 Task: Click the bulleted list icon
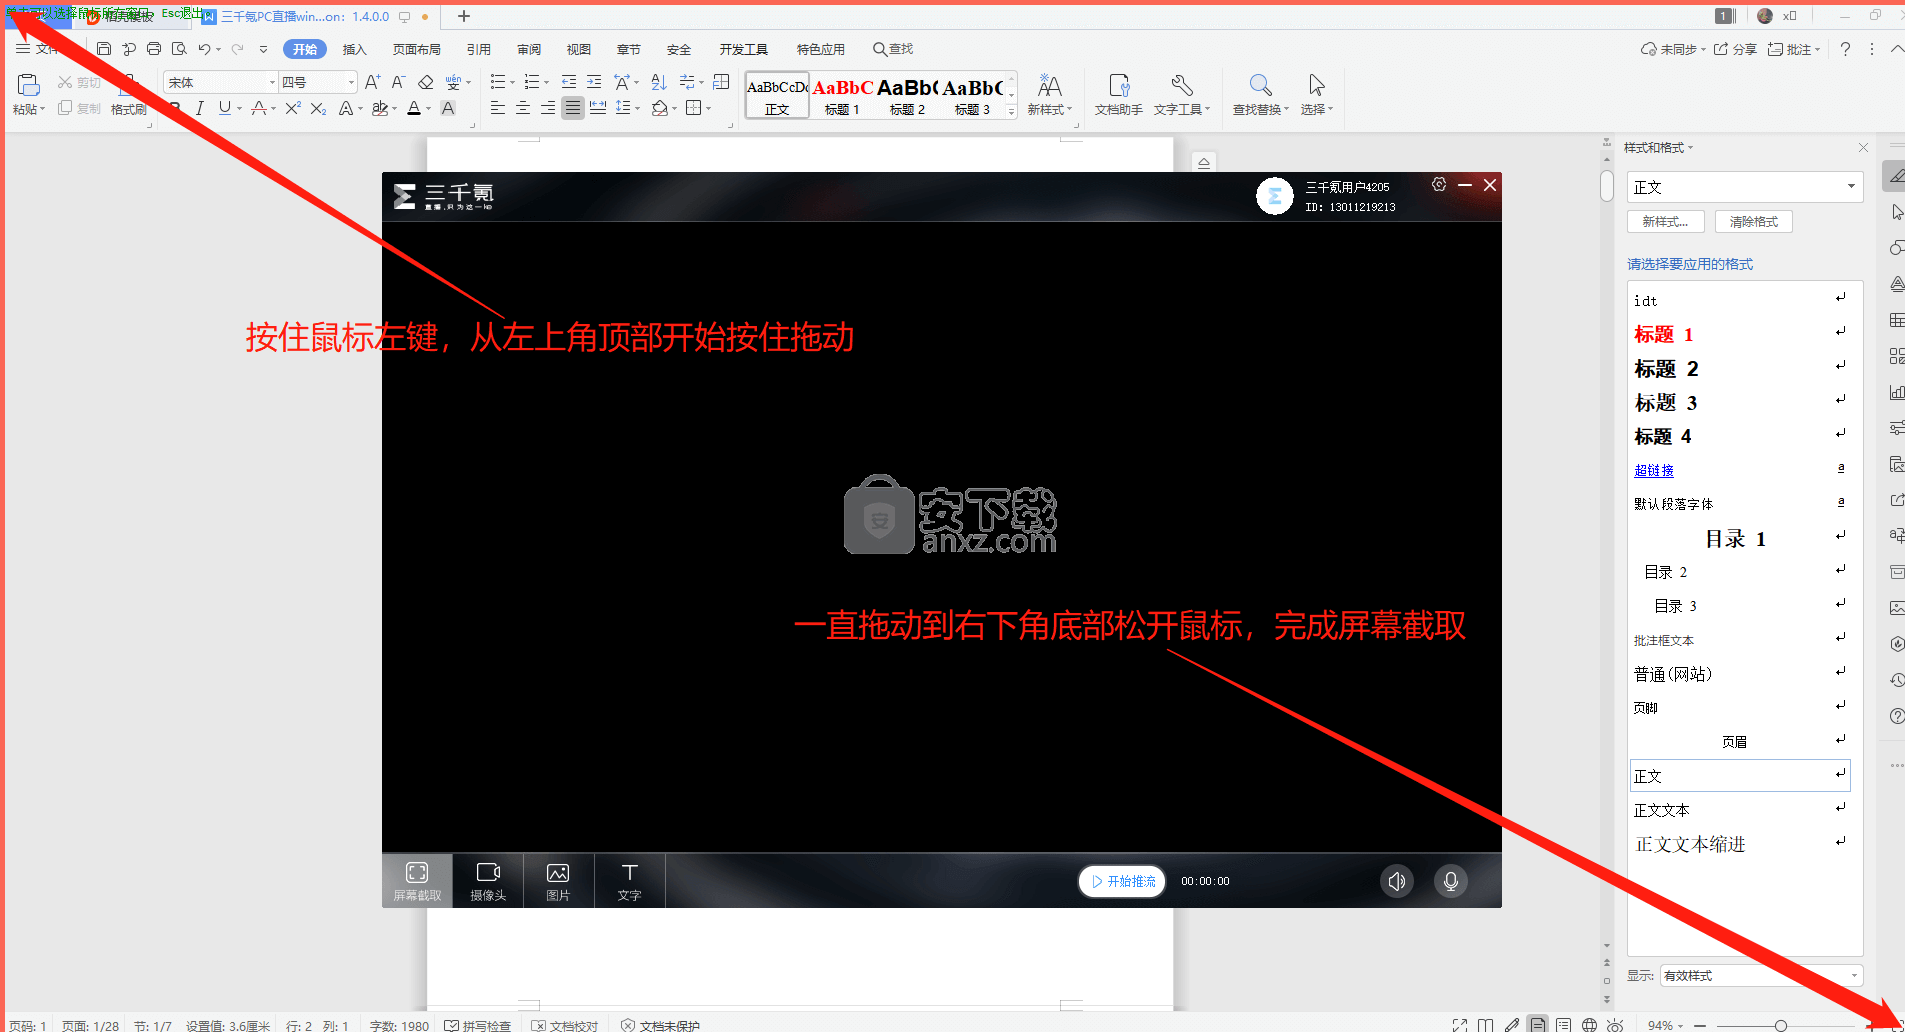pos(498,82)
